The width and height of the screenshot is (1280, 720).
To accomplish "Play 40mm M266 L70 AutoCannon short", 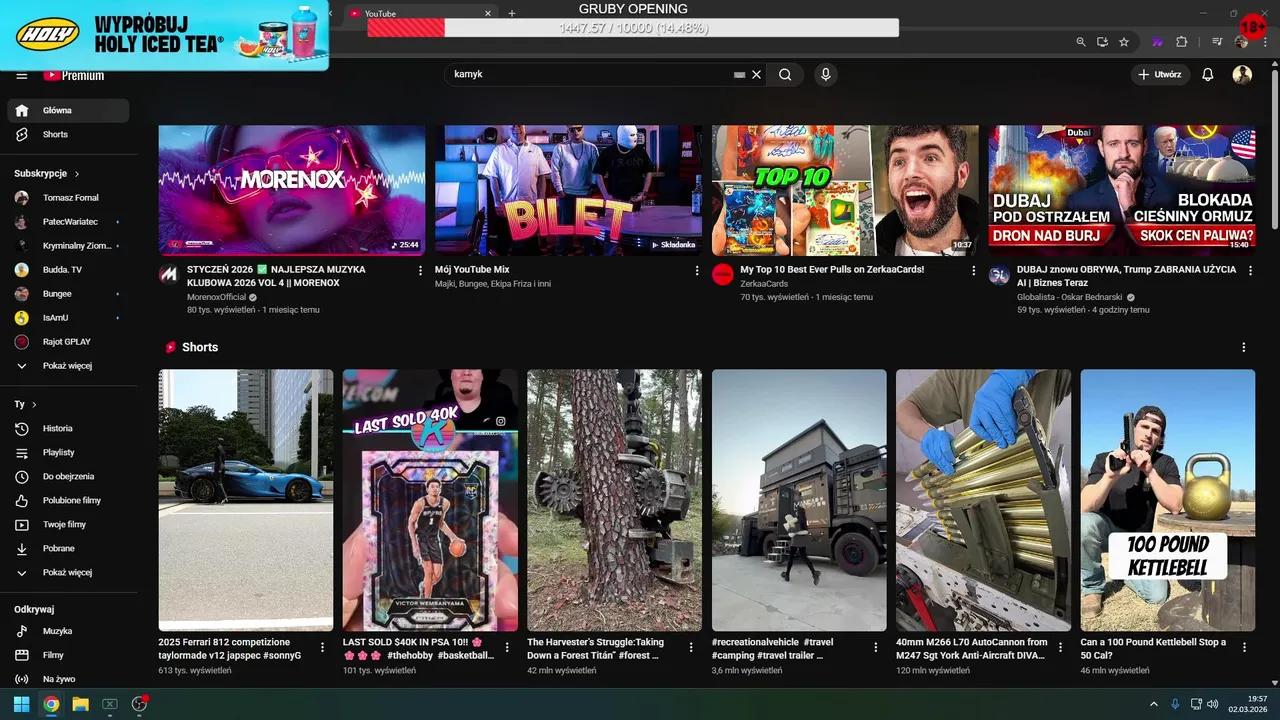I will pos(983,500).
